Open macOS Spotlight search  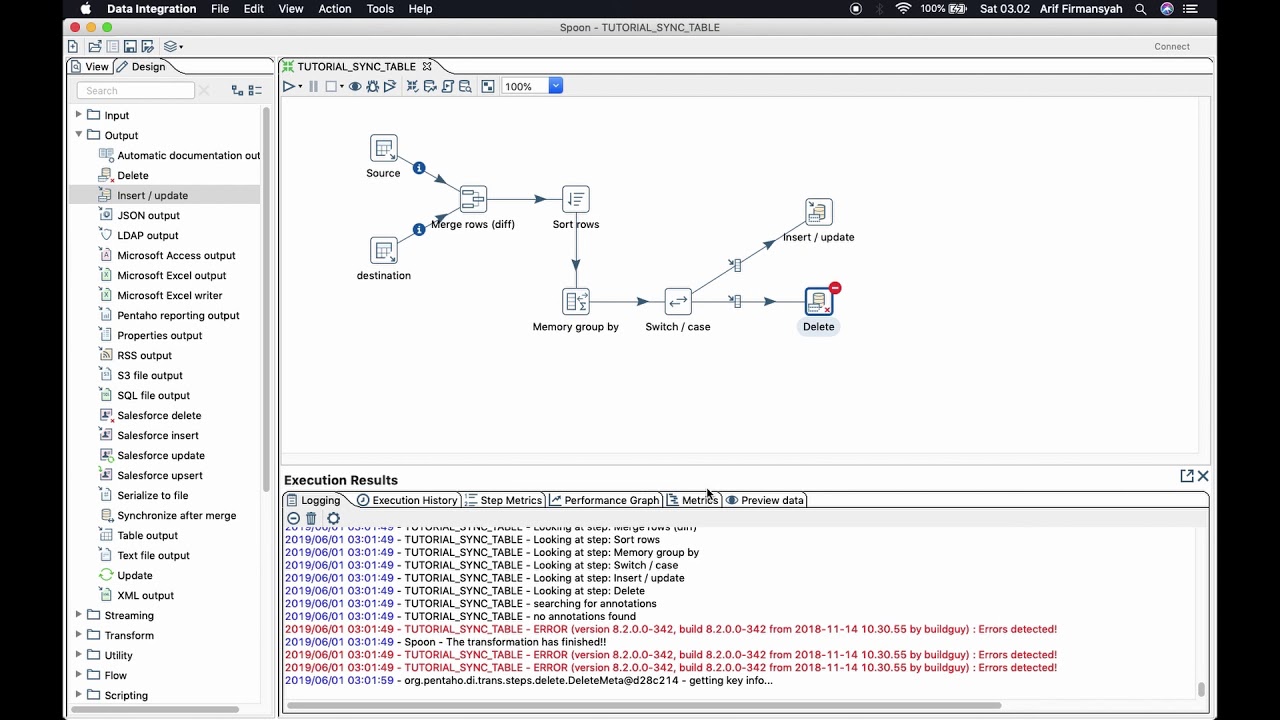coord(1141,9)
